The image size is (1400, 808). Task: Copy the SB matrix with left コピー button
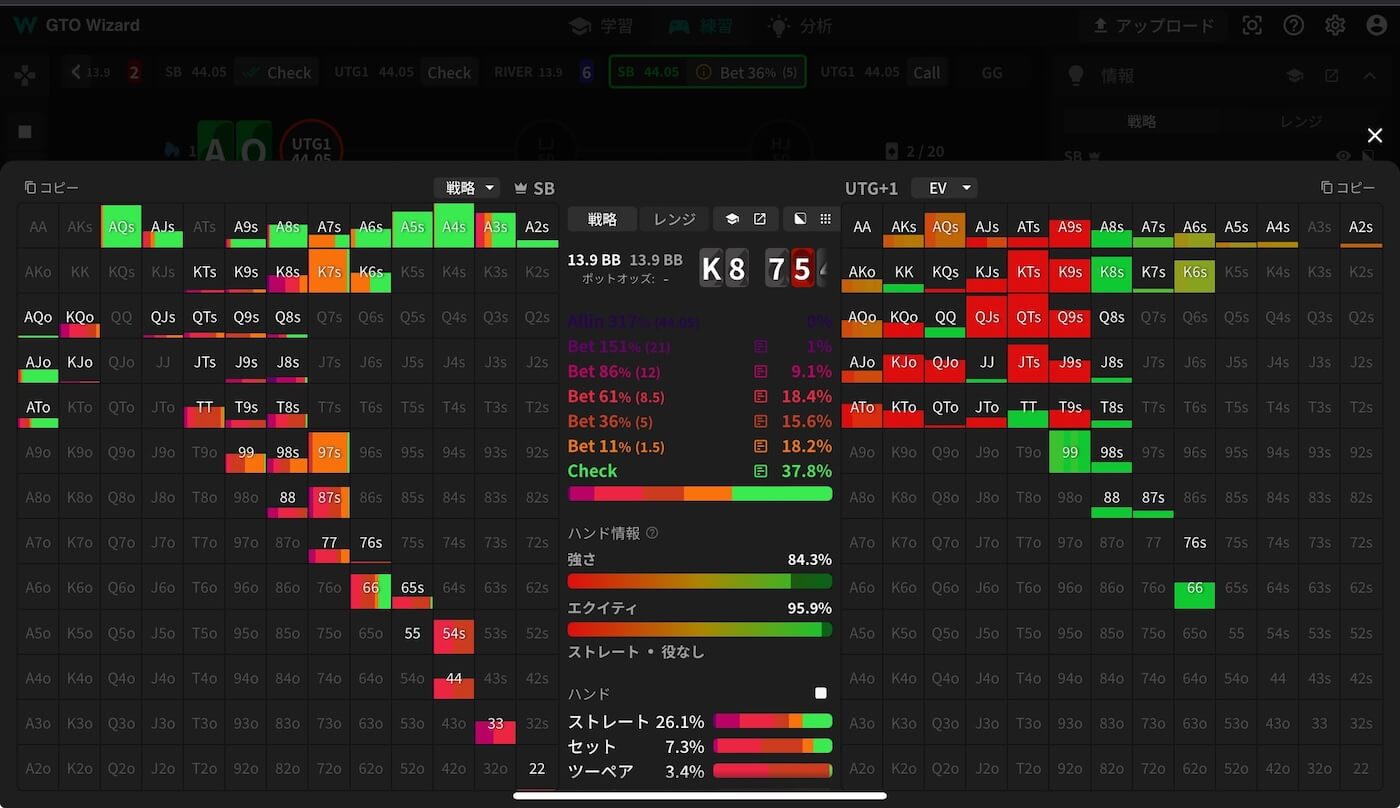tap(51, 188)
